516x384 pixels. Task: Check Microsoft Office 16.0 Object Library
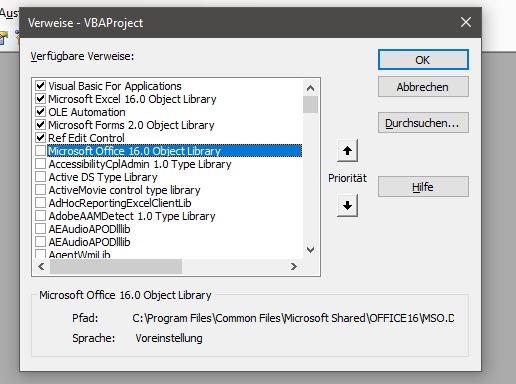pos(40,151)
